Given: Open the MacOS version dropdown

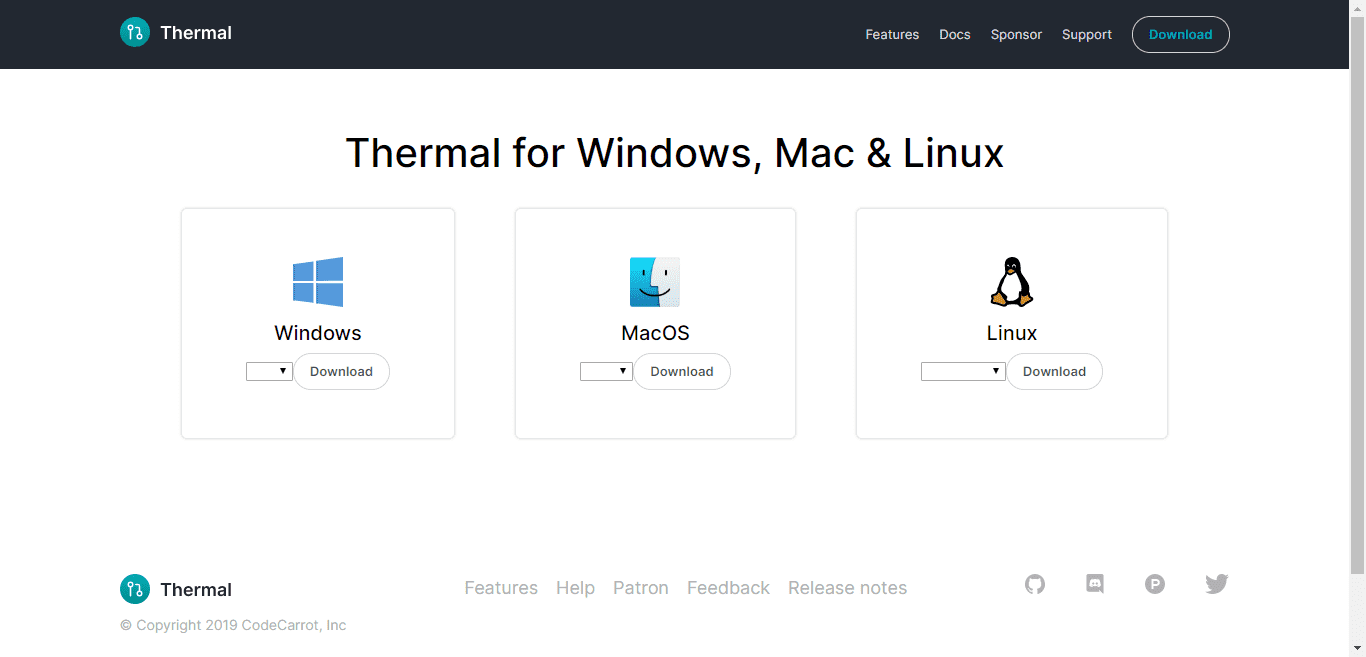Looking at the screenshot, I should point(606,371).
